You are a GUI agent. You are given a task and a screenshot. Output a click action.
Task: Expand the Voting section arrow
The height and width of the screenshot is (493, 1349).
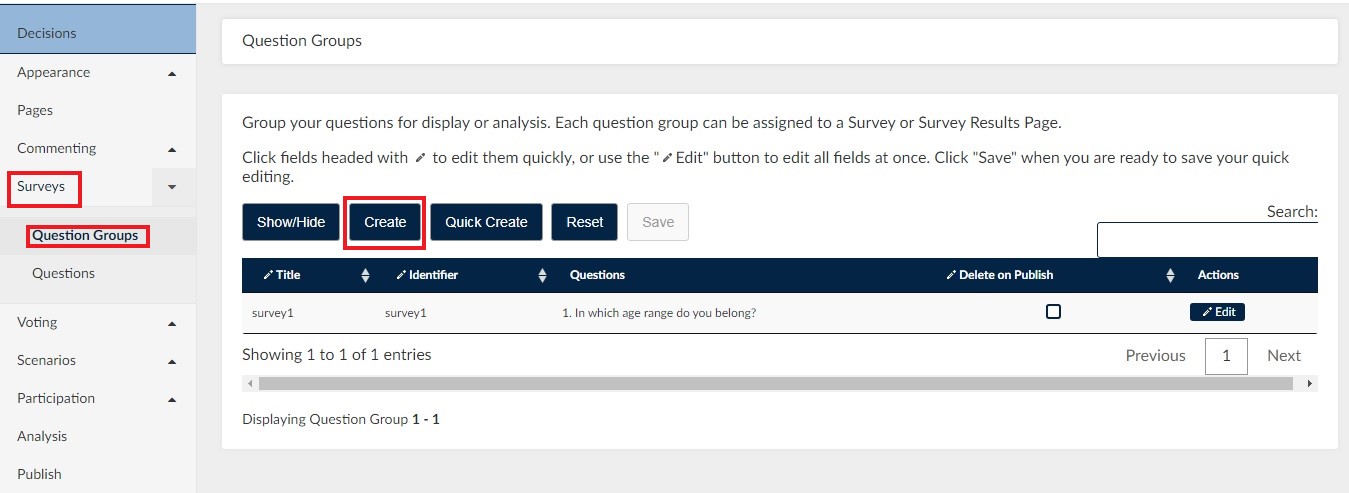pos(172,323)
